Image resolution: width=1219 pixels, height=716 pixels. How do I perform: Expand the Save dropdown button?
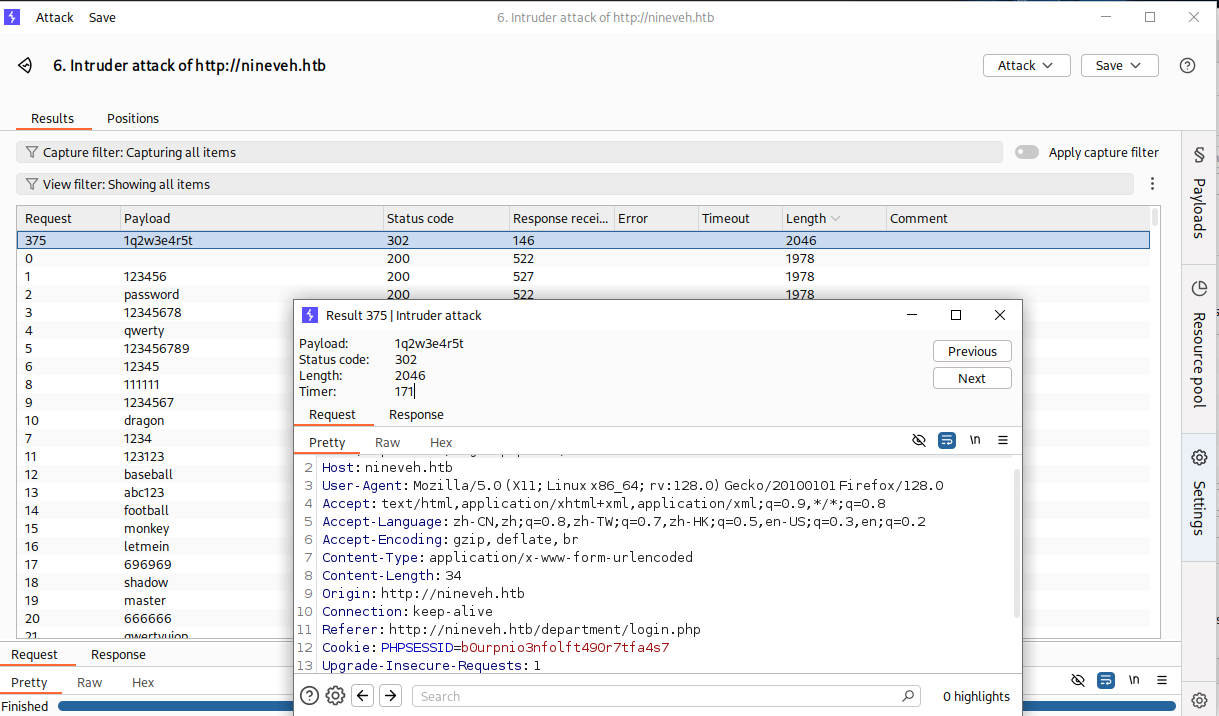pyautogui.click(x=1119, y=65)
